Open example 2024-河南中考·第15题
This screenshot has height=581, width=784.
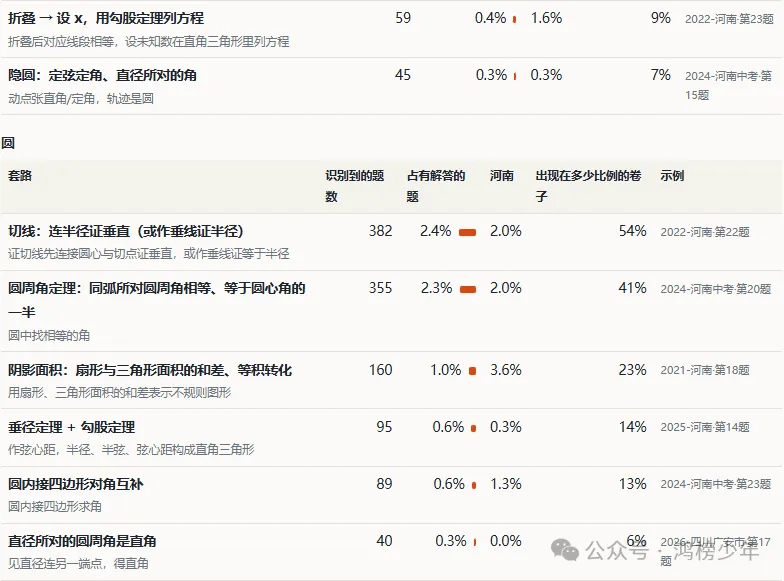[728, 85]
